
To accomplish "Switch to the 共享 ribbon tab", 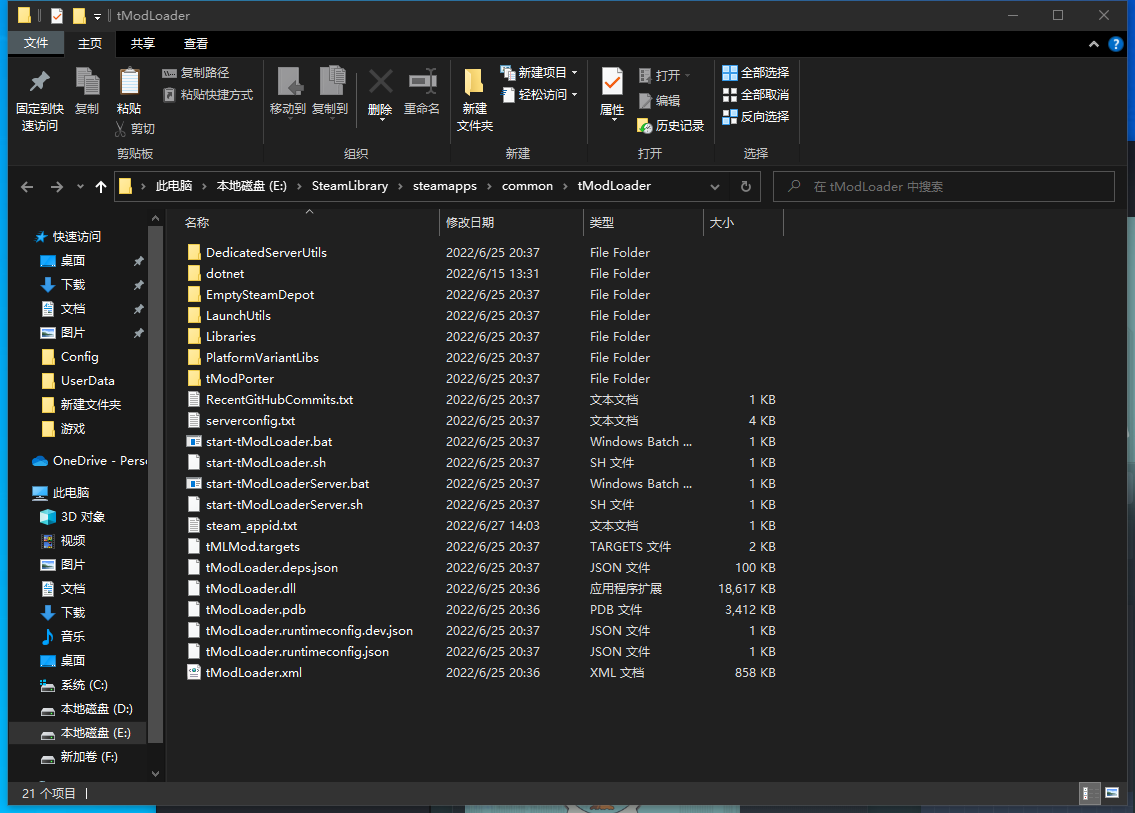I will pyautogui.click(x=143, y=43).
